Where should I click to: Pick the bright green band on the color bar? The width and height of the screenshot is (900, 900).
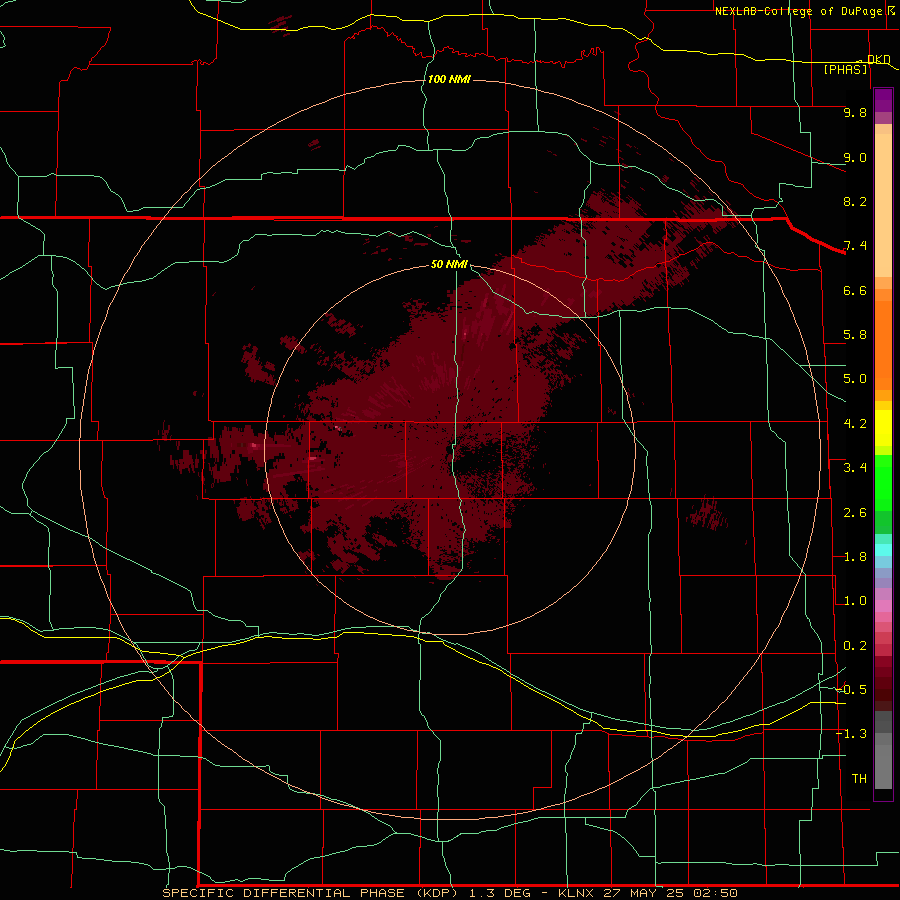click(883, 482)
